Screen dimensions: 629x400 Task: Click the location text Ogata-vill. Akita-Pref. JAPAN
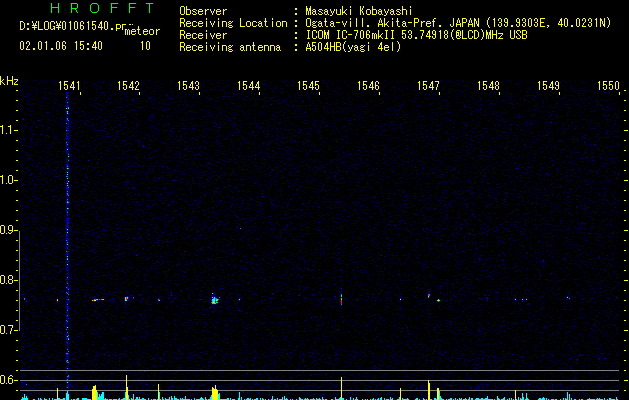(x=391, y=23)
